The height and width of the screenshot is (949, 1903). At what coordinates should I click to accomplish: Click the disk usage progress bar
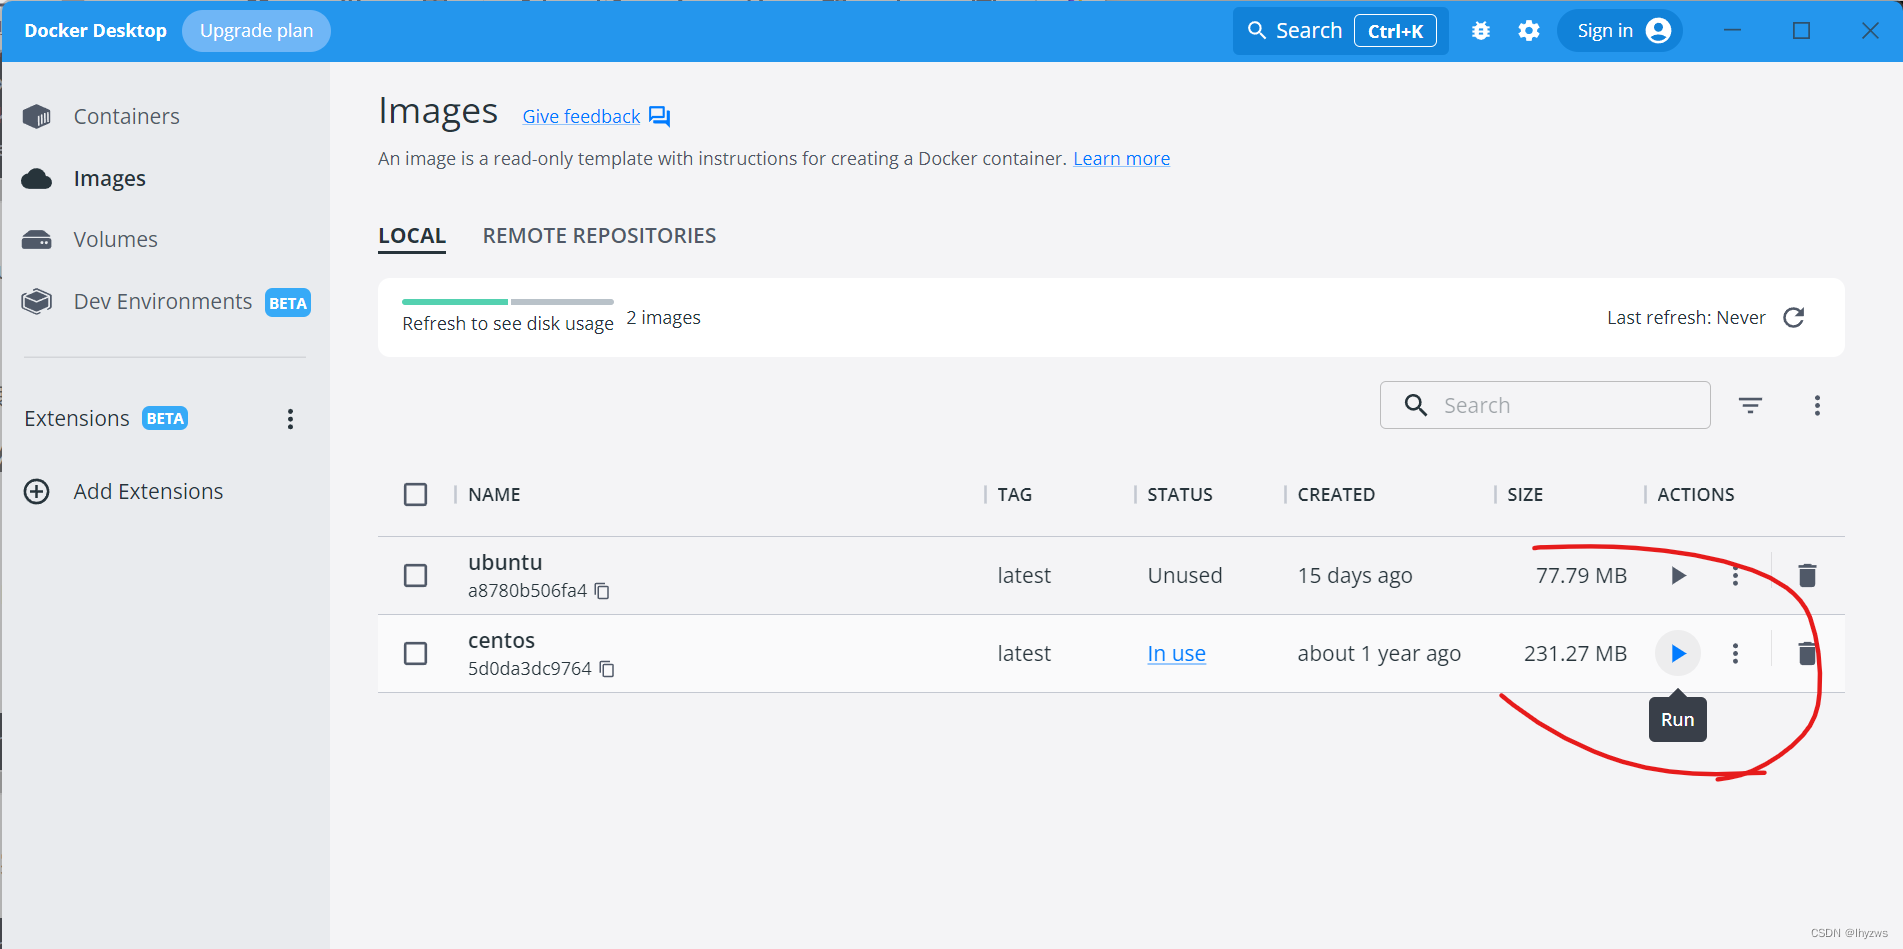[508, 301]
